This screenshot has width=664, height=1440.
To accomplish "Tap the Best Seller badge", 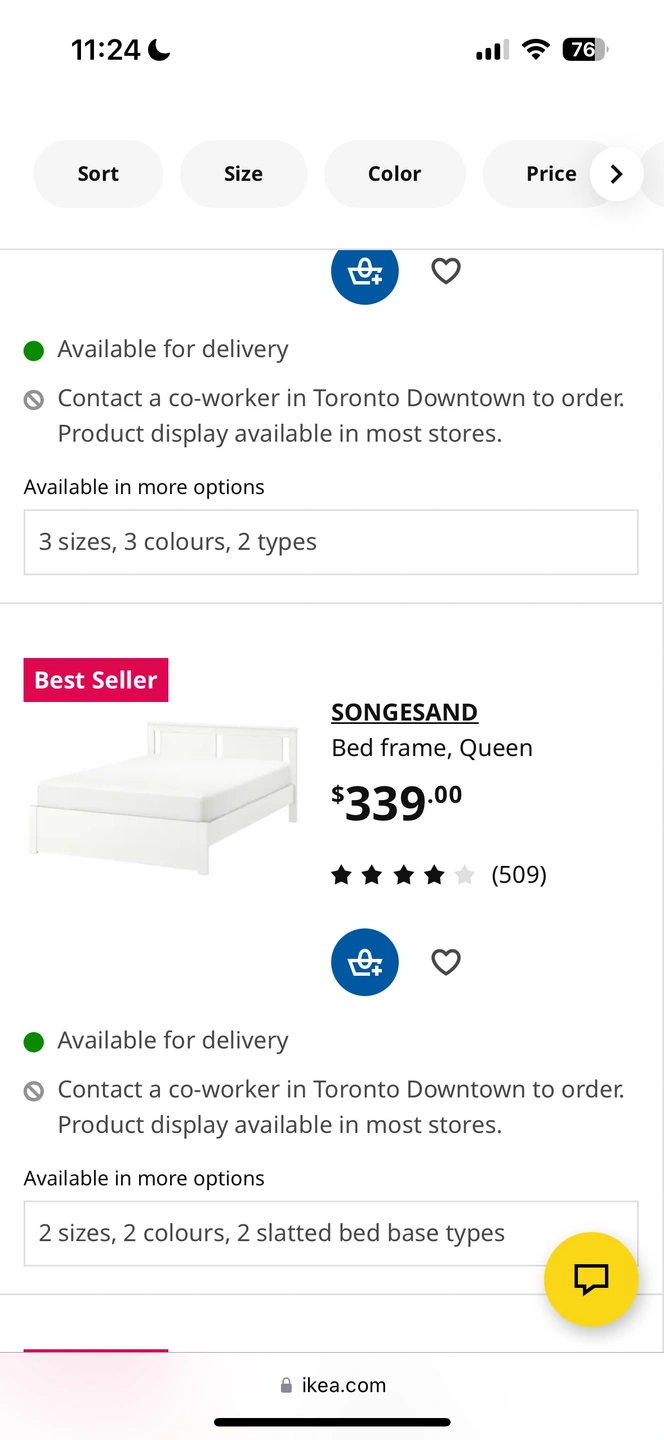I will pyautogui.click(x=96, y=680).
